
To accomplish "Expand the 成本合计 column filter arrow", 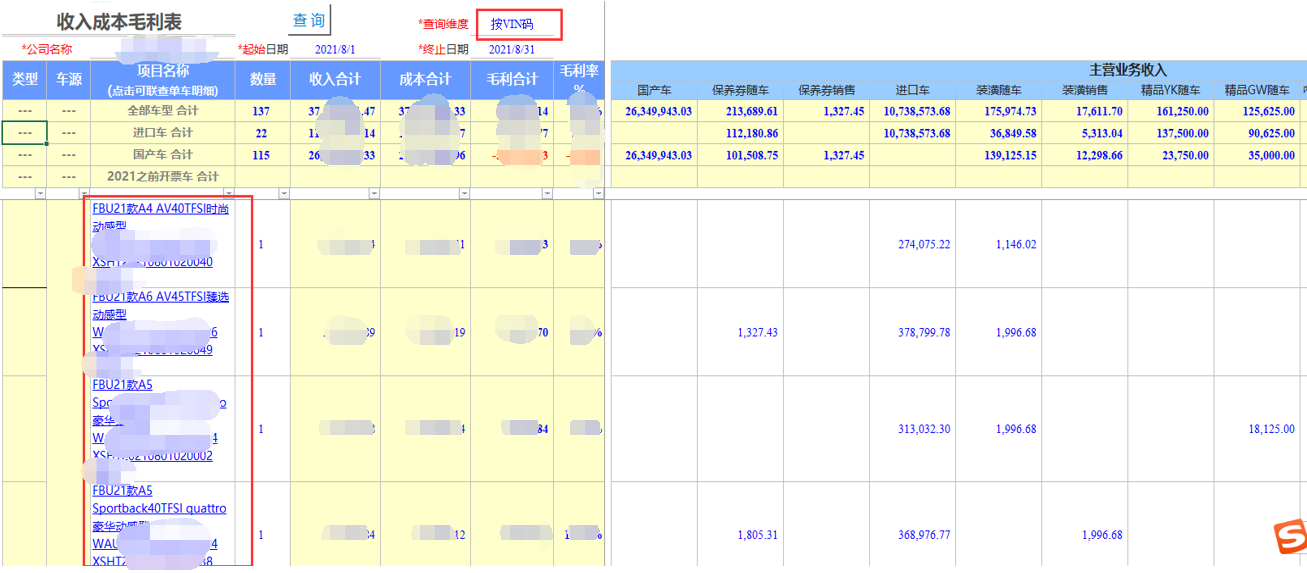I will click(x=463, y=193).
